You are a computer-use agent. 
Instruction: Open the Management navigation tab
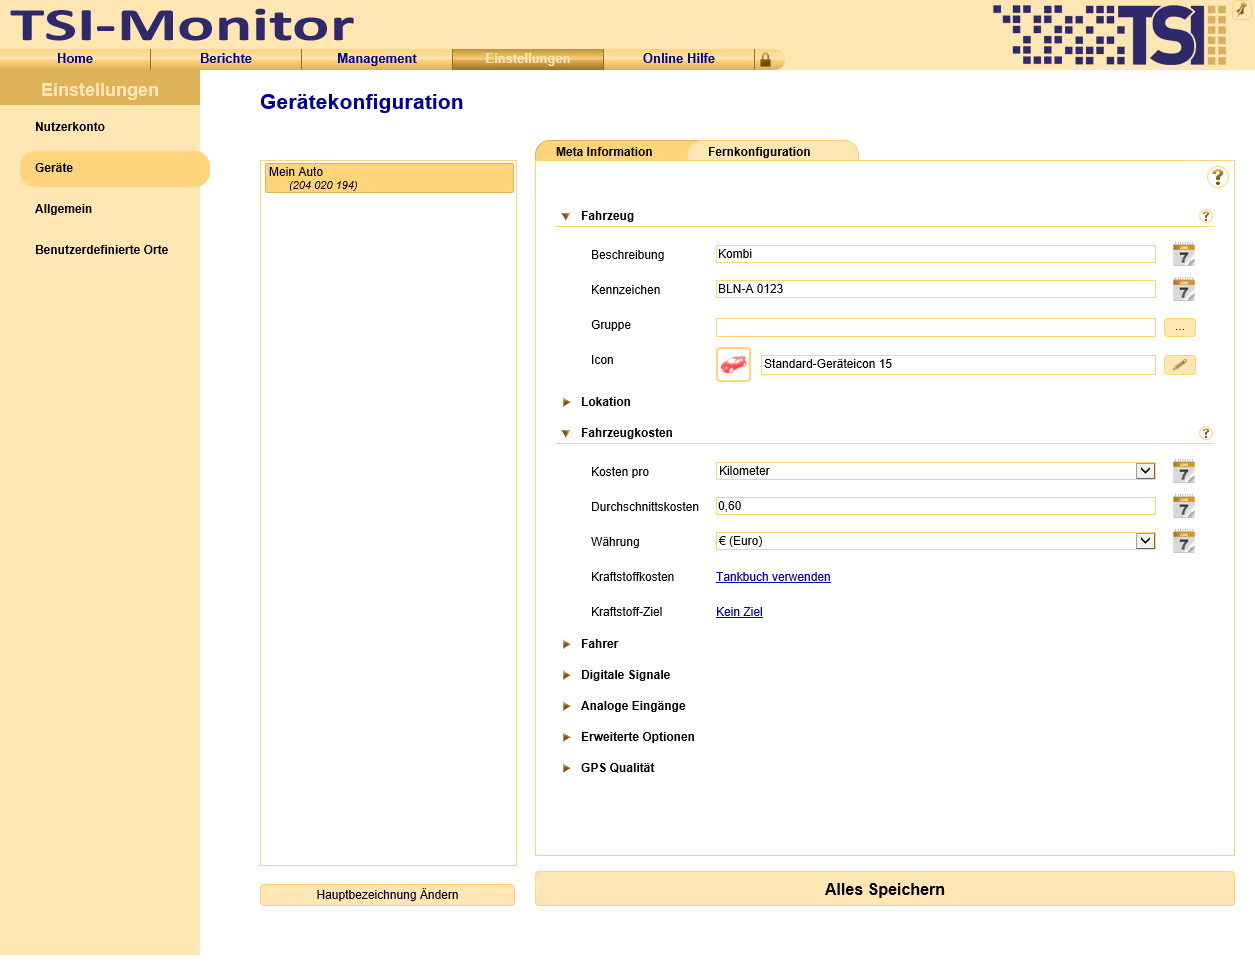(x=377, y=59)
